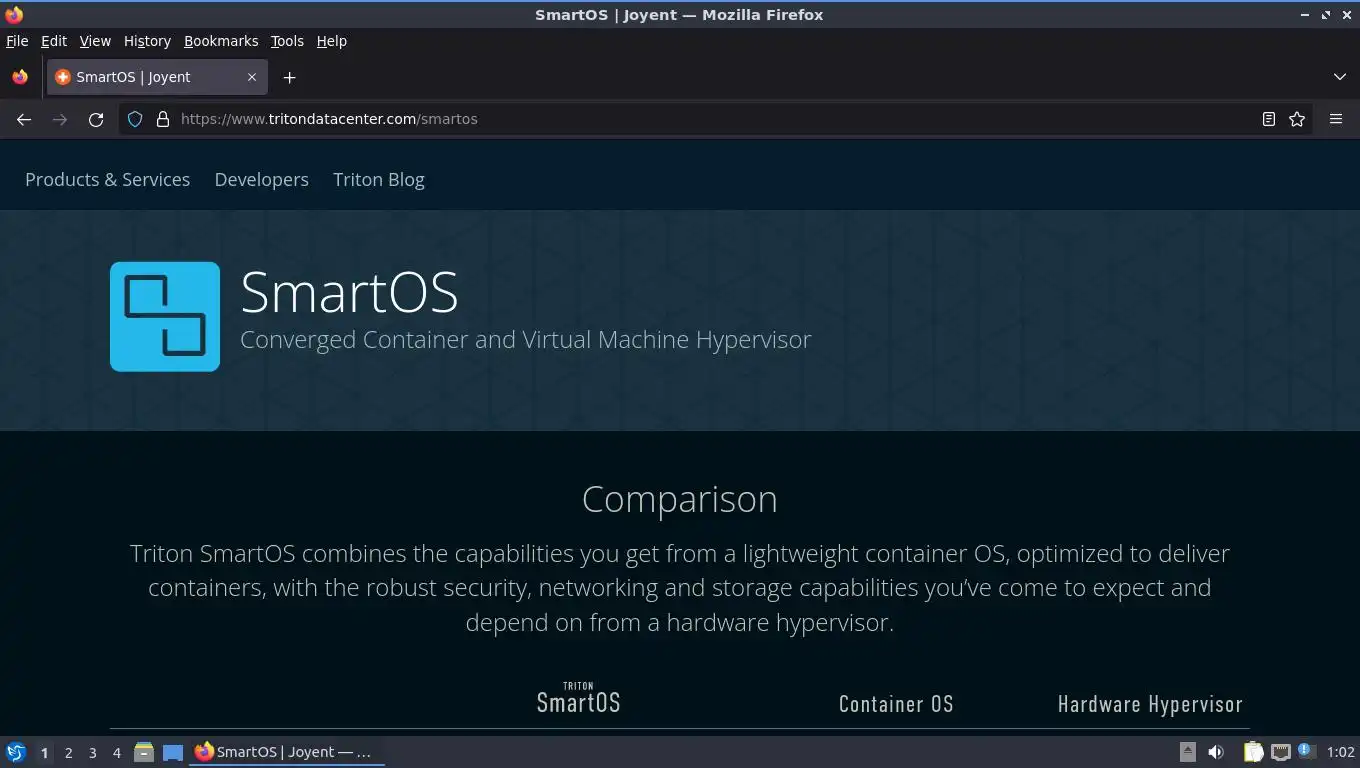Switch to workspace 3 on taskbar
The image size is (1360, 768).
(92, 752)
